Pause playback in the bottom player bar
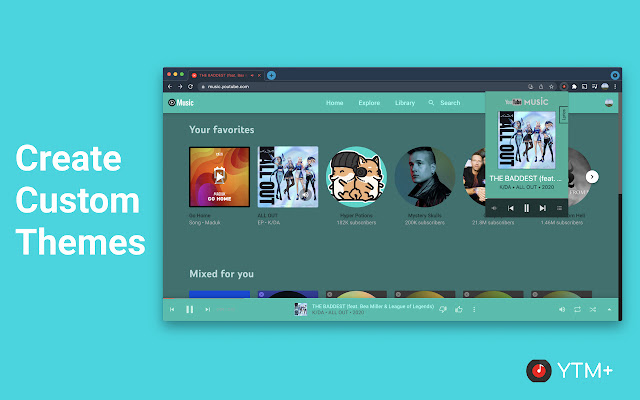 point(189,309)
